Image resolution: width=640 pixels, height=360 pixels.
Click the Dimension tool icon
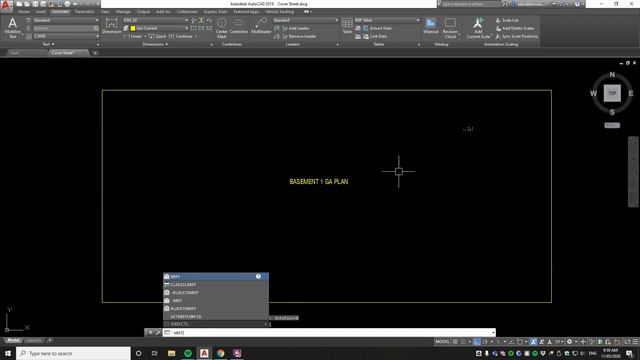tap(111, 27)
